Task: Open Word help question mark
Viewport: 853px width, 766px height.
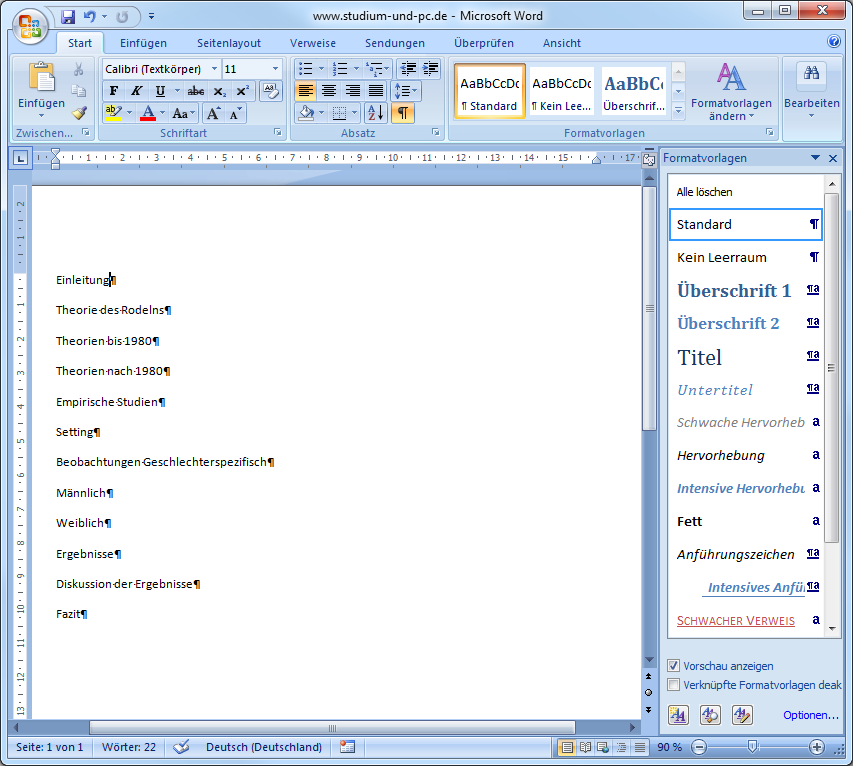Action: tap(833, 41)
